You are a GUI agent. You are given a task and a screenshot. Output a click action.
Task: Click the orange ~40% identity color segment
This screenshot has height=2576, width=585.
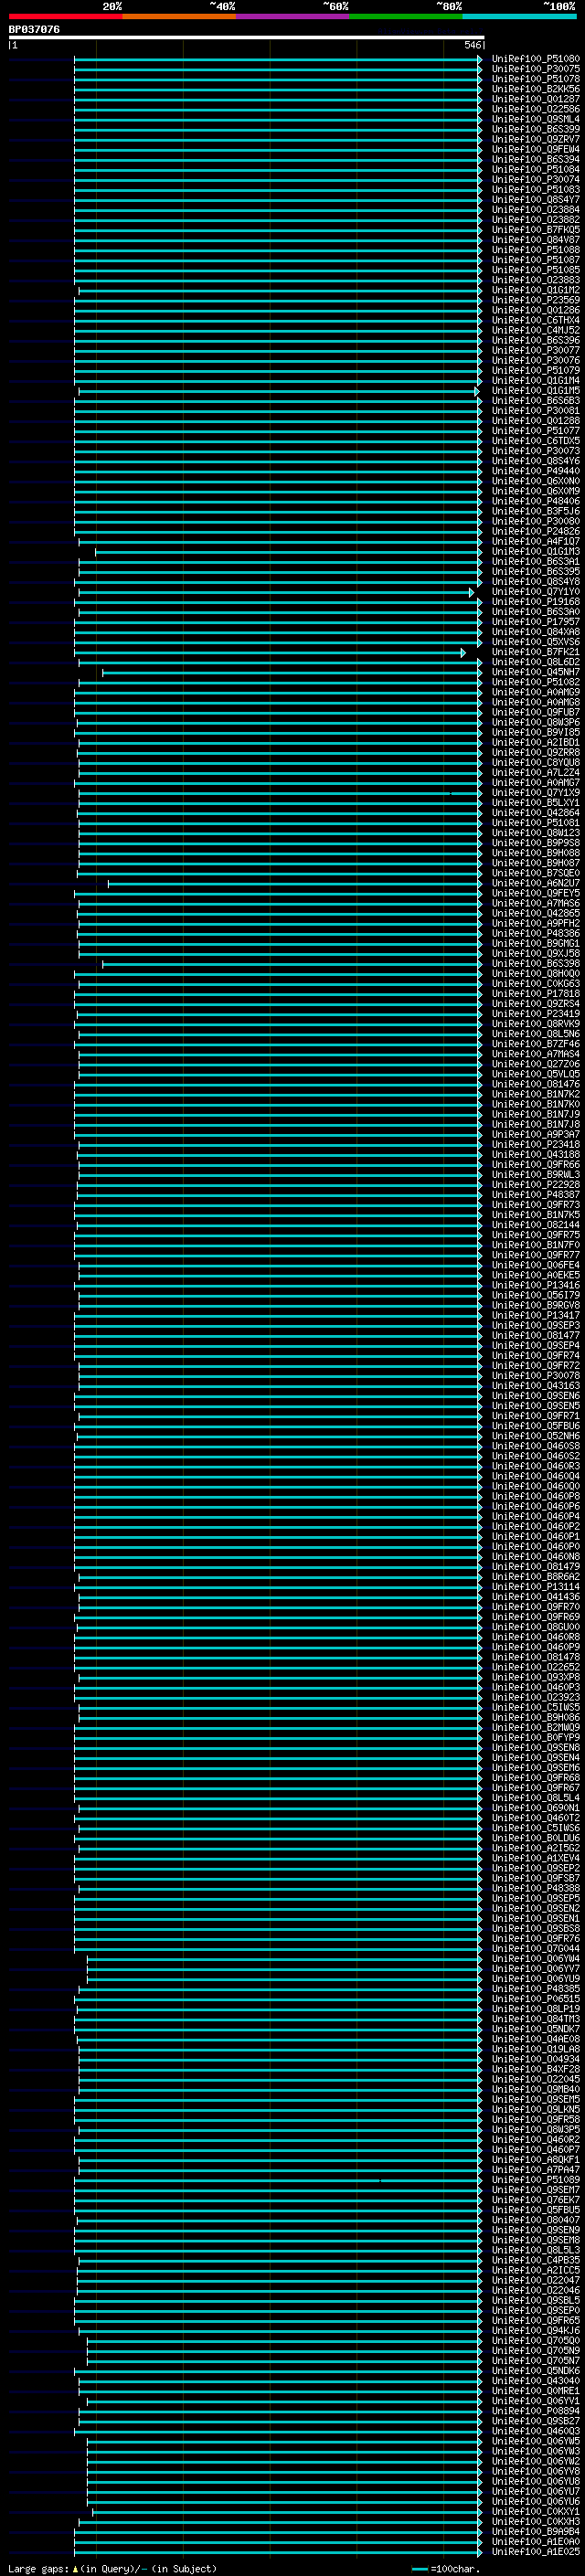[x=179, y=16]
